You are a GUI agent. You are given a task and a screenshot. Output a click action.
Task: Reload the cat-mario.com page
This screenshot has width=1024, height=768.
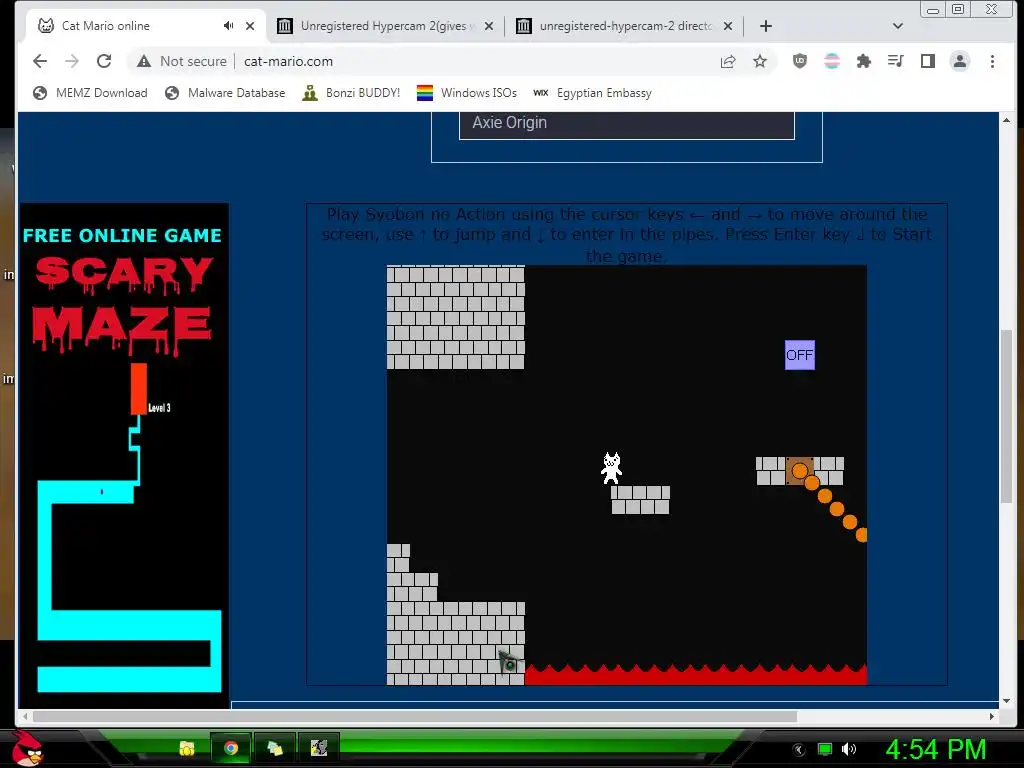point(104,61)
